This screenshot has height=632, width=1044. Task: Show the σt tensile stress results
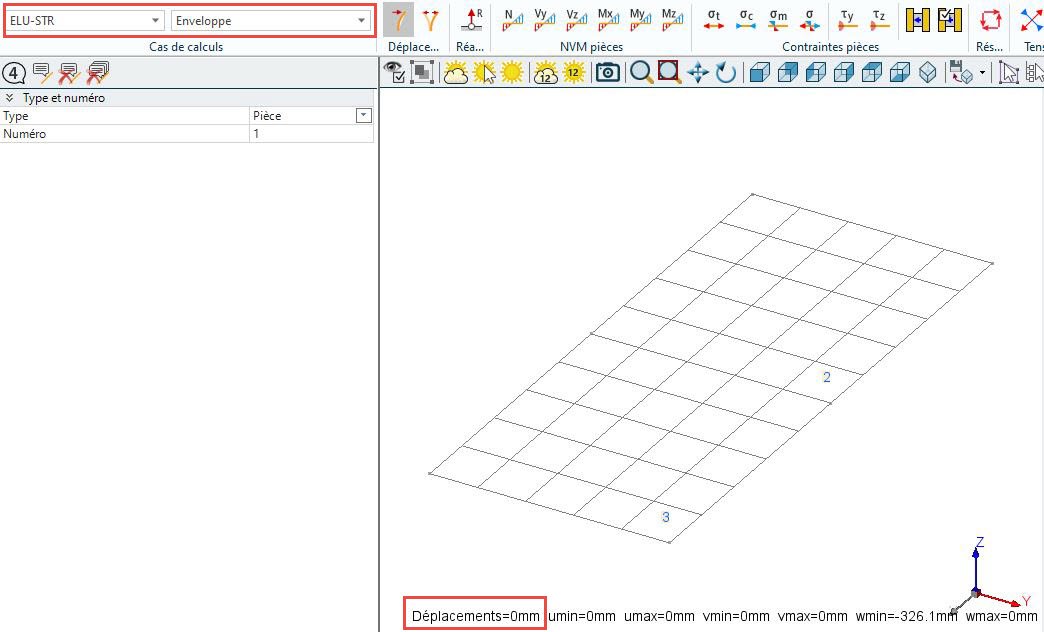point(714,20)
